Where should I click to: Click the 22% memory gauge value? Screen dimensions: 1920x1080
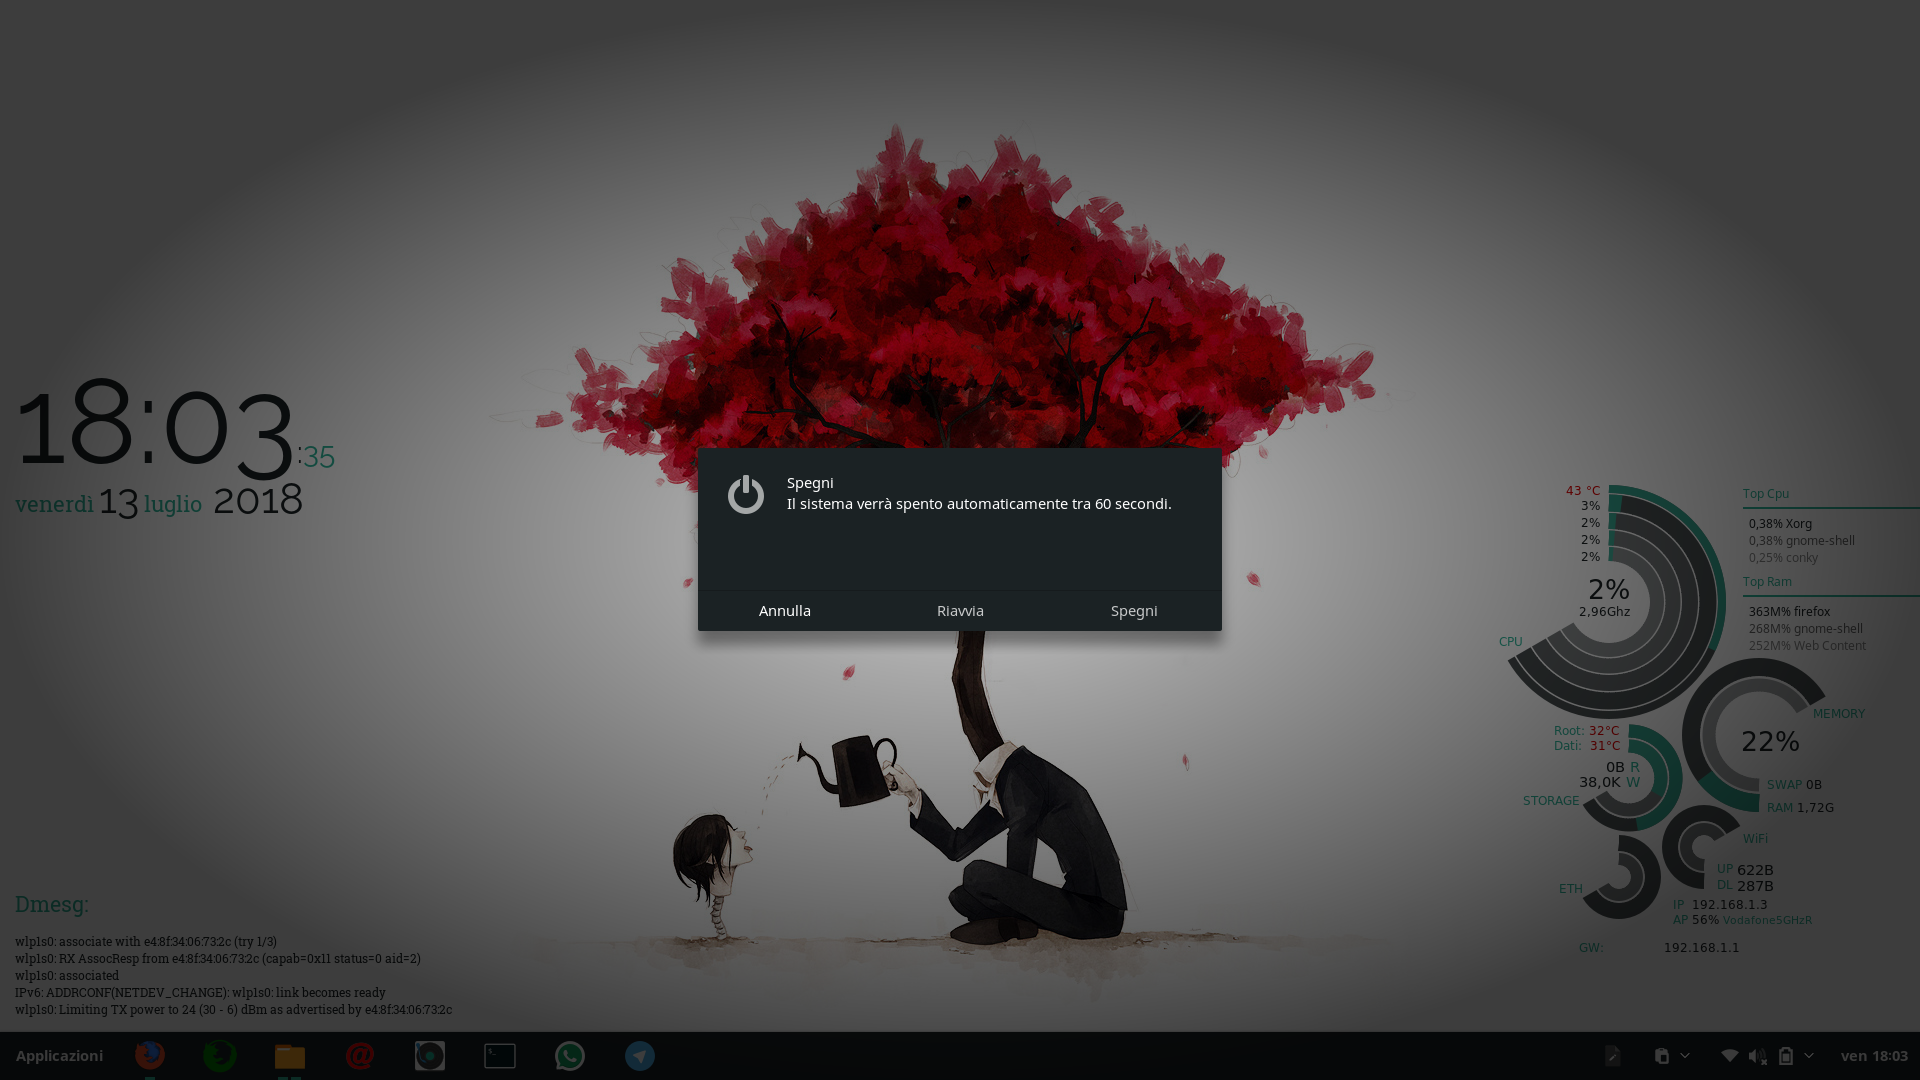(x=1770, y=742)
